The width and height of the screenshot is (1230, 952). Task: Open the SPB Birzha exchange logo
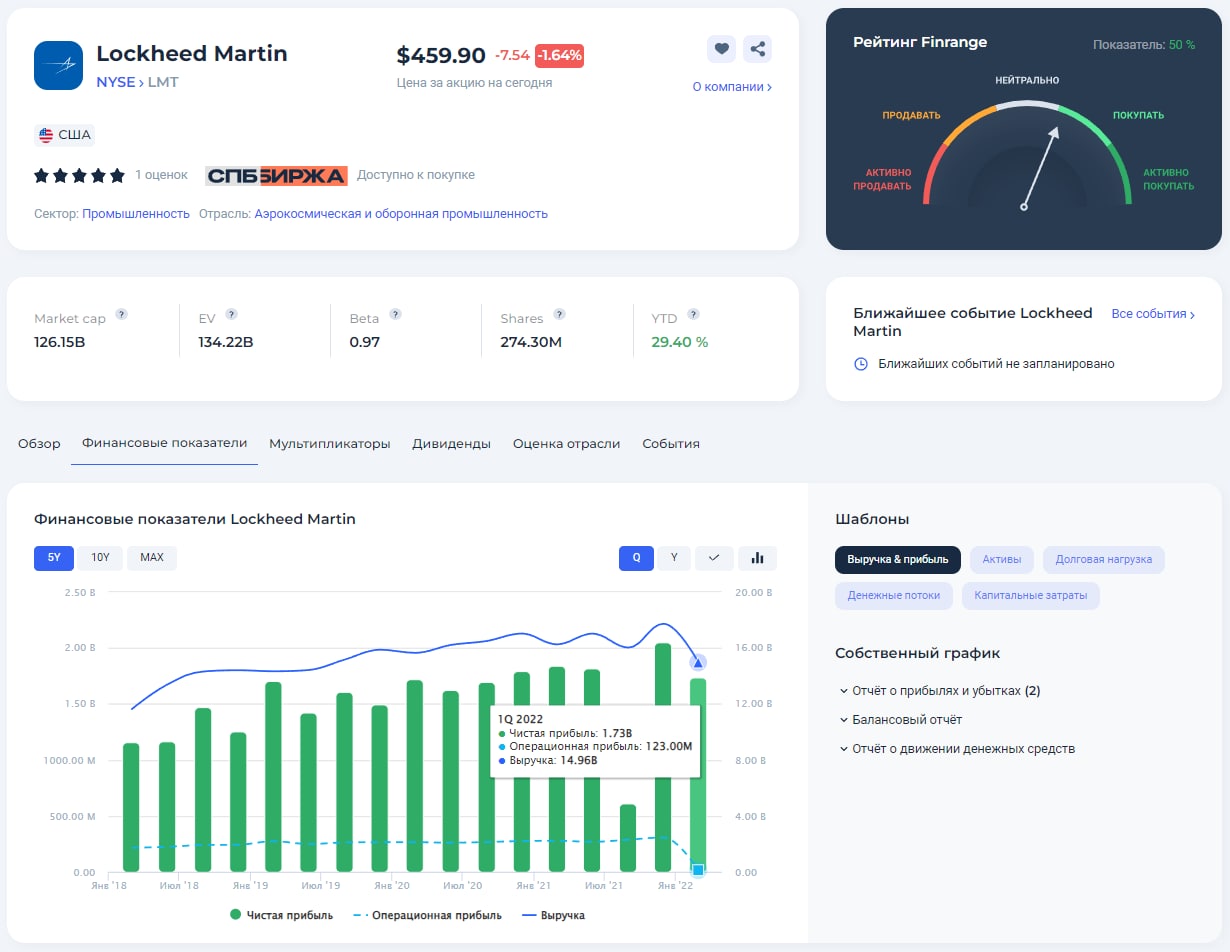point(276,175)
